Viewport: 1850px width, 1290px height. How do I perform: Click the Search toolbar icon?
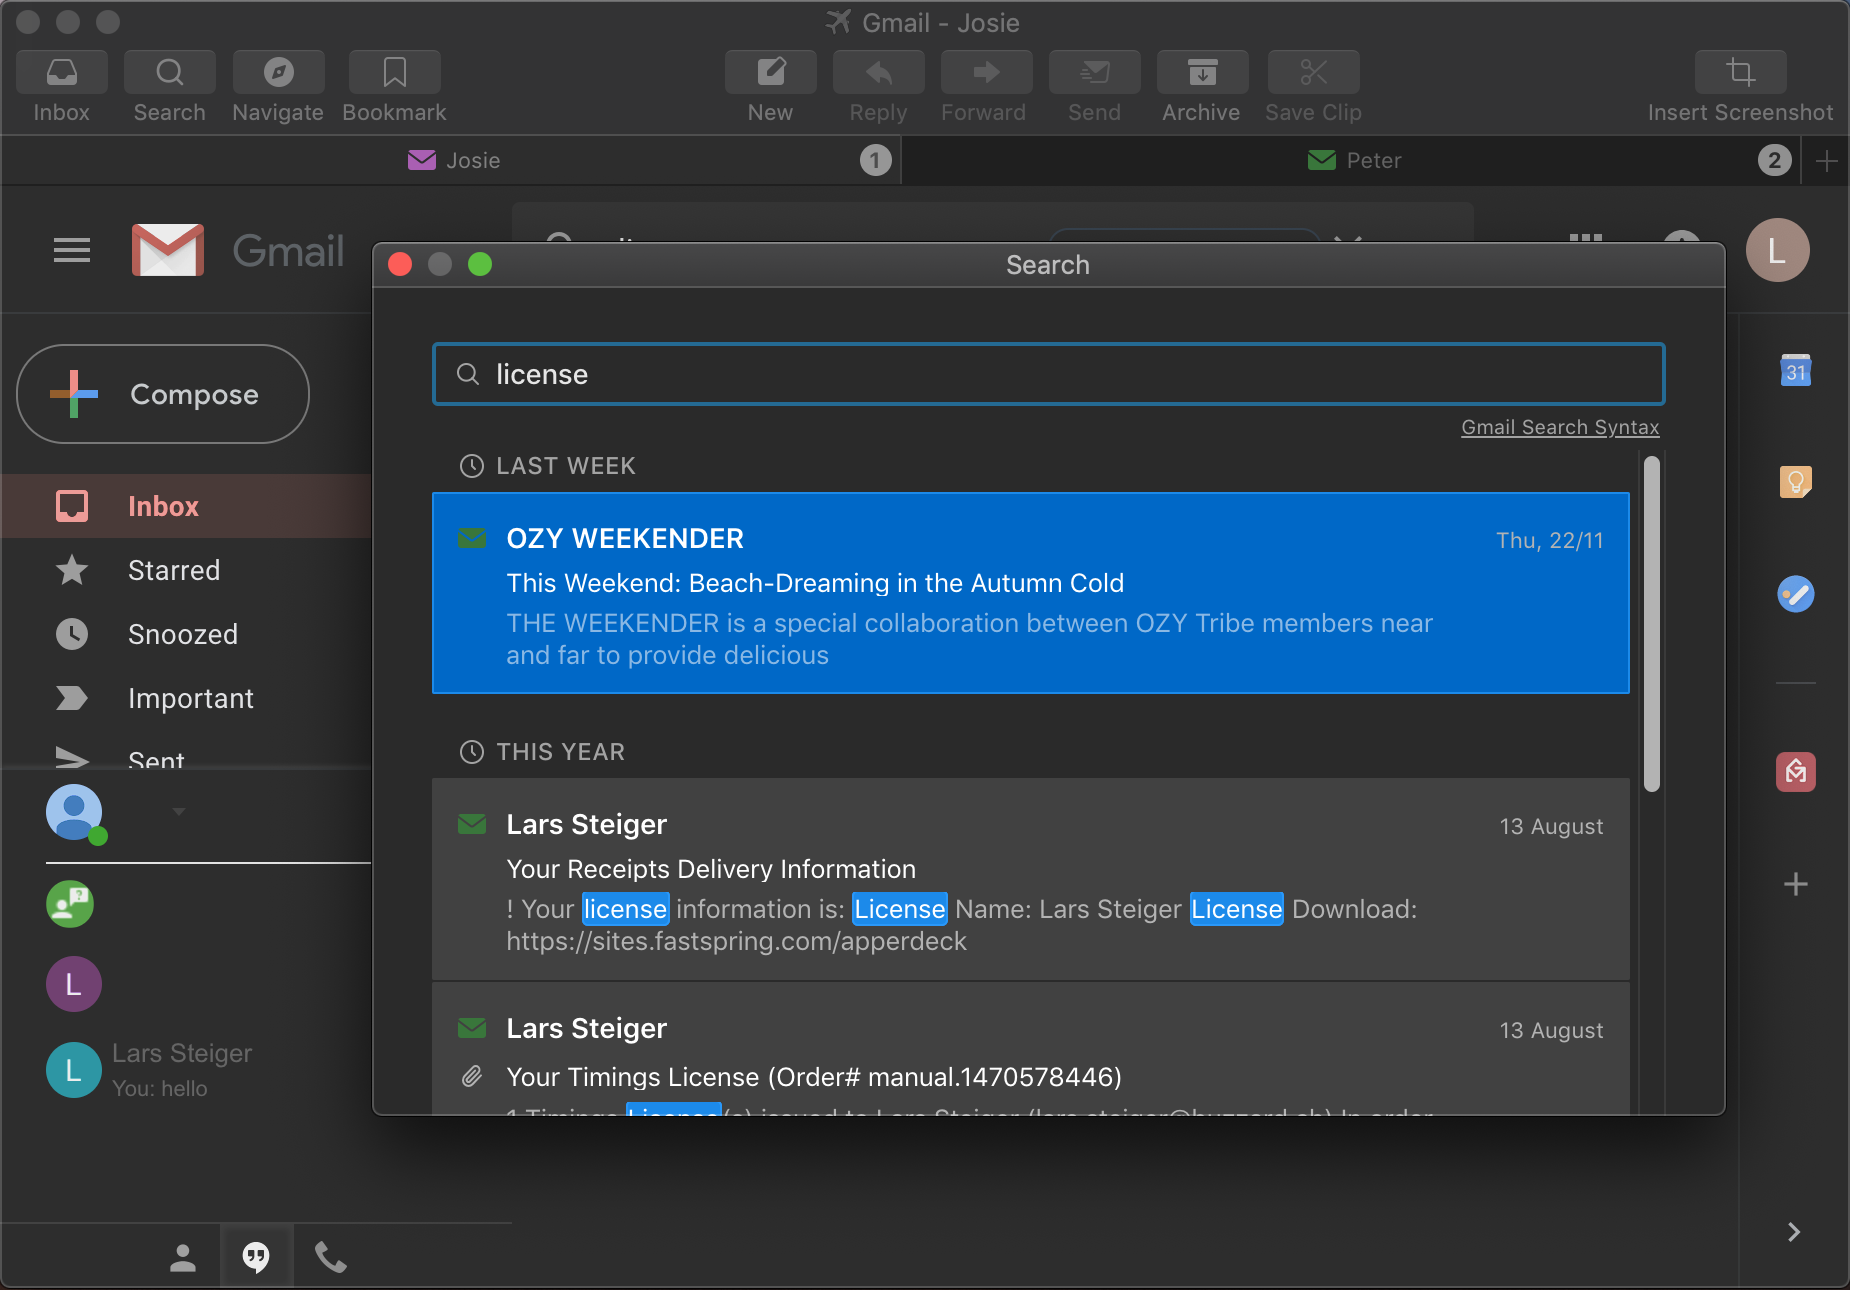click(170, 73)
